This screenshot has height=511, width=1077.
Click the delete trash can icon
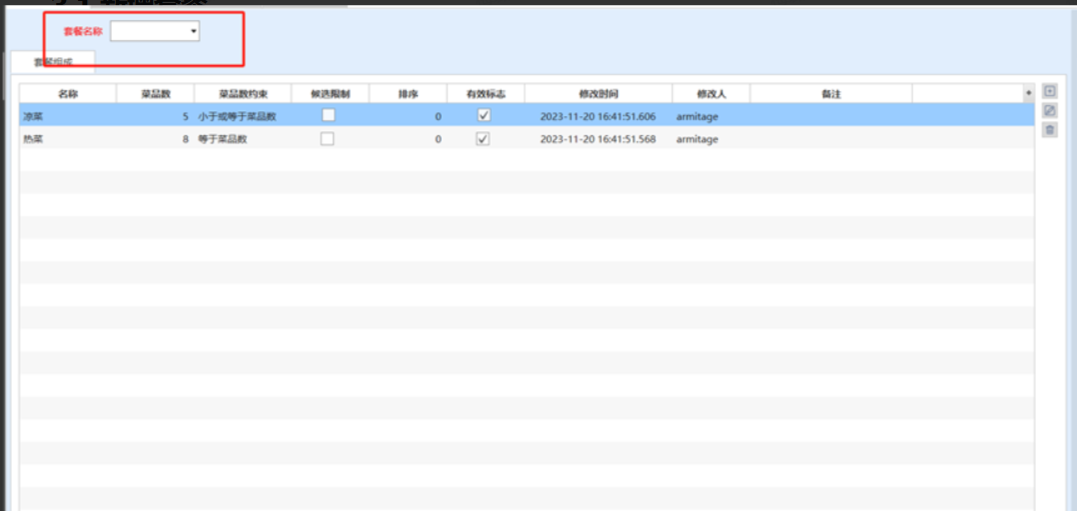(x=1049, y=130)
